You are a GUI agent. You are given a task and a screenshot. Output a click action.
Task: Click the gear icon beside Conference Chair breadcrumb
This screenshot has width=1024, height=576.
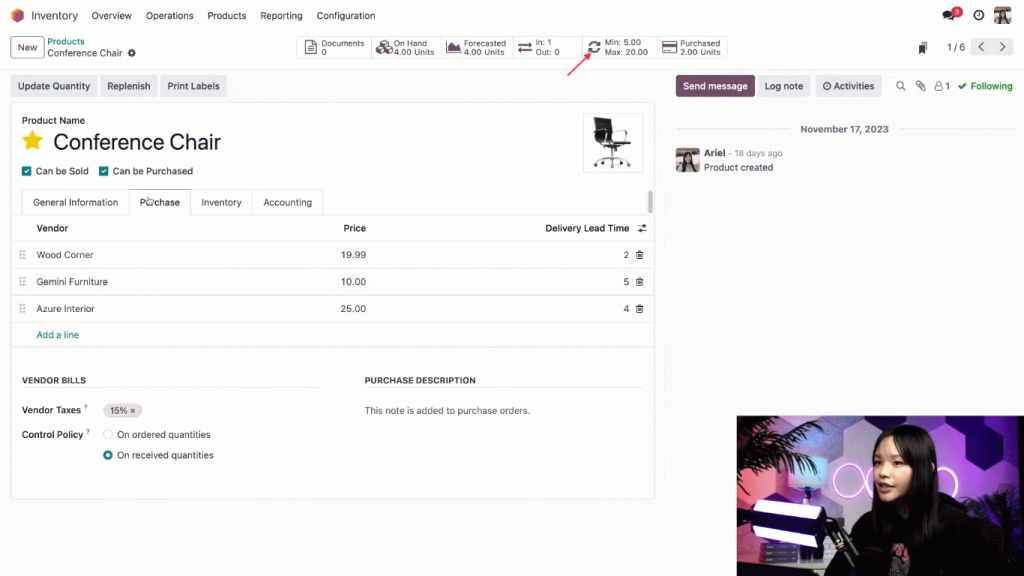point(132,53)
